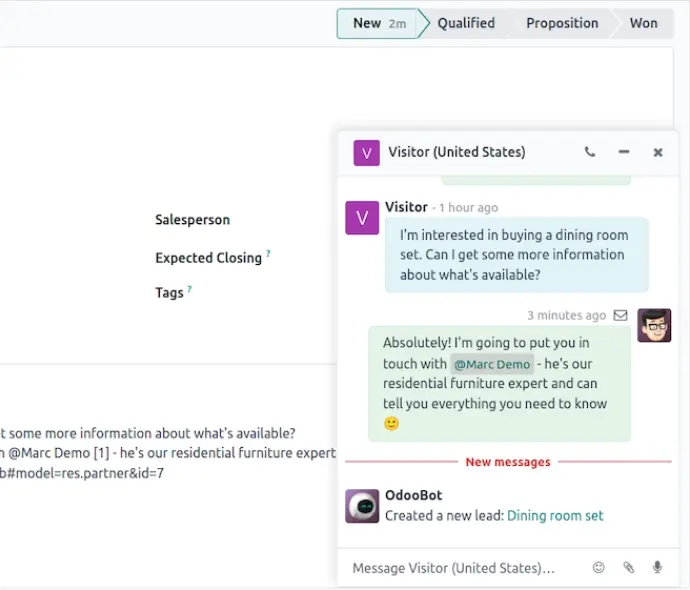Click the Expected Closing help tooltip mark
Screen dimensions: 690x590
coord(268,253)
